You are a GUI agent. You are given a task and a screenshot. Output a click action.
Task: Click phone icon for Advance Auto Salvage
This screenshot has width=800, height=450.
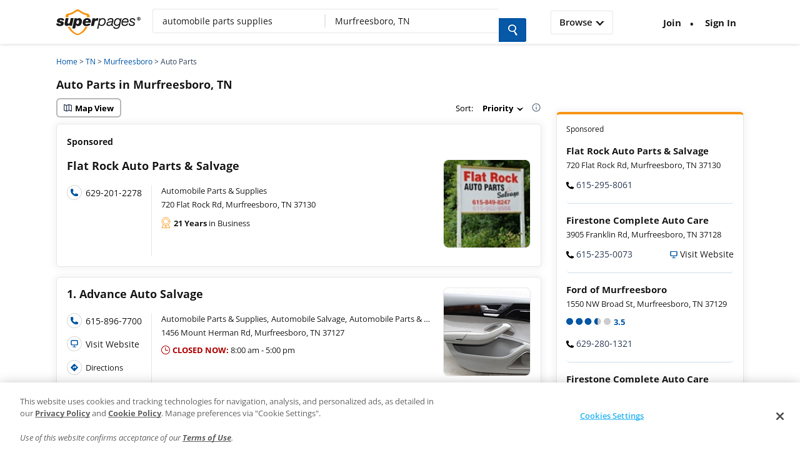(74, 321)
